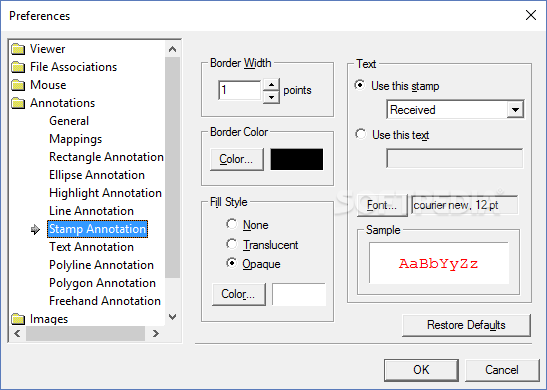The image size is (547, 390).
Task: Click the Border Color Color... button
Action: 237,159
